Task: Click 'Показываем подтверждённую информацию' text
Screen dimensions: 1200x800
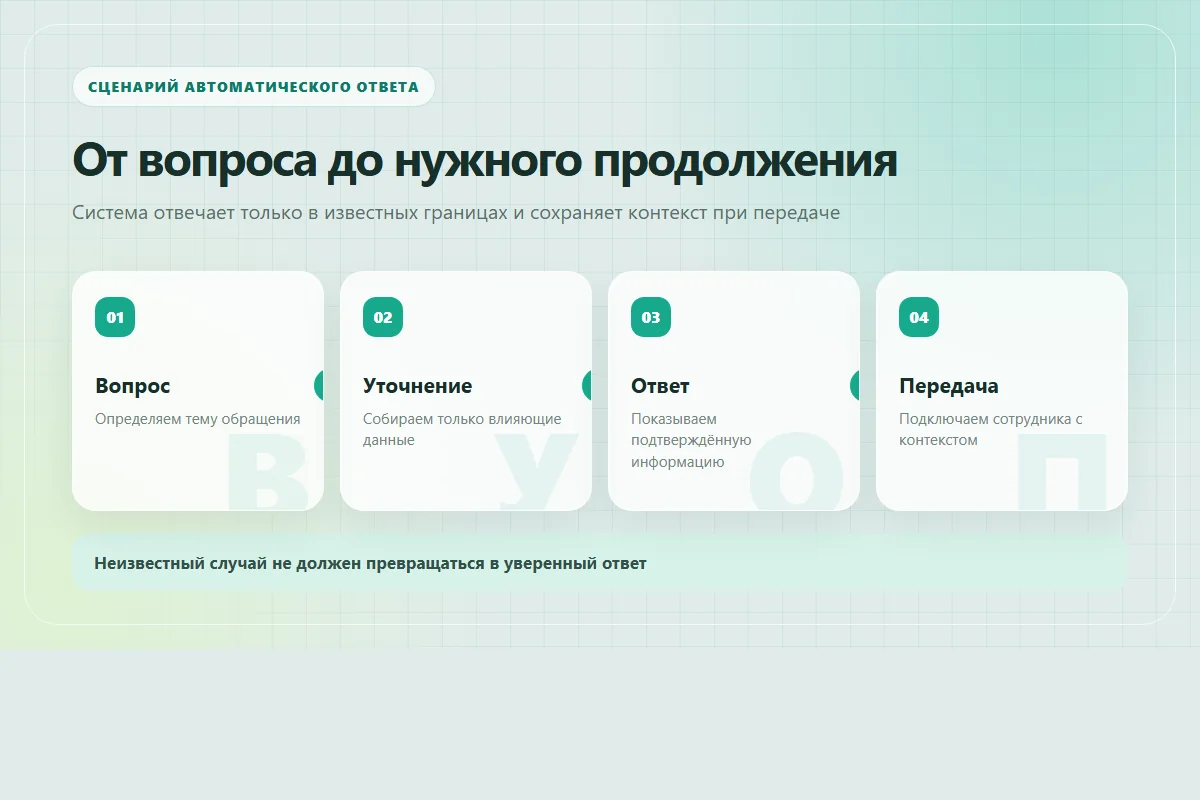Action: pos(691,440)
